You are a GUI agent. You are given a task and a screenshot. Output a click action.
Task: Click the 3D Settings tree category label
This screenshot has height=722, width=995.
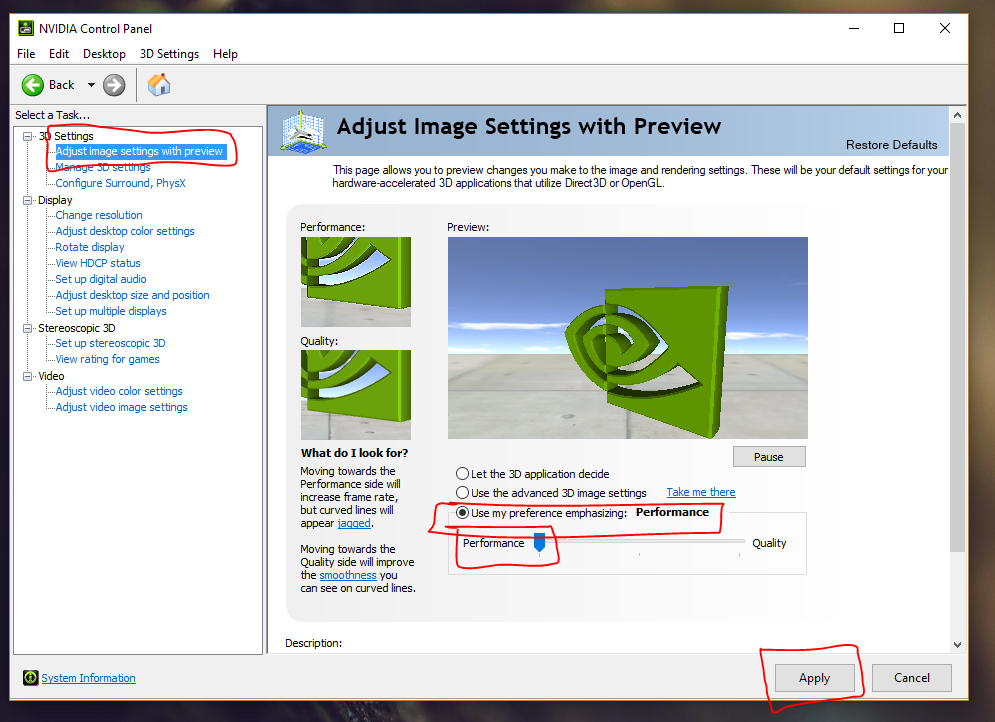click(66, 136)
